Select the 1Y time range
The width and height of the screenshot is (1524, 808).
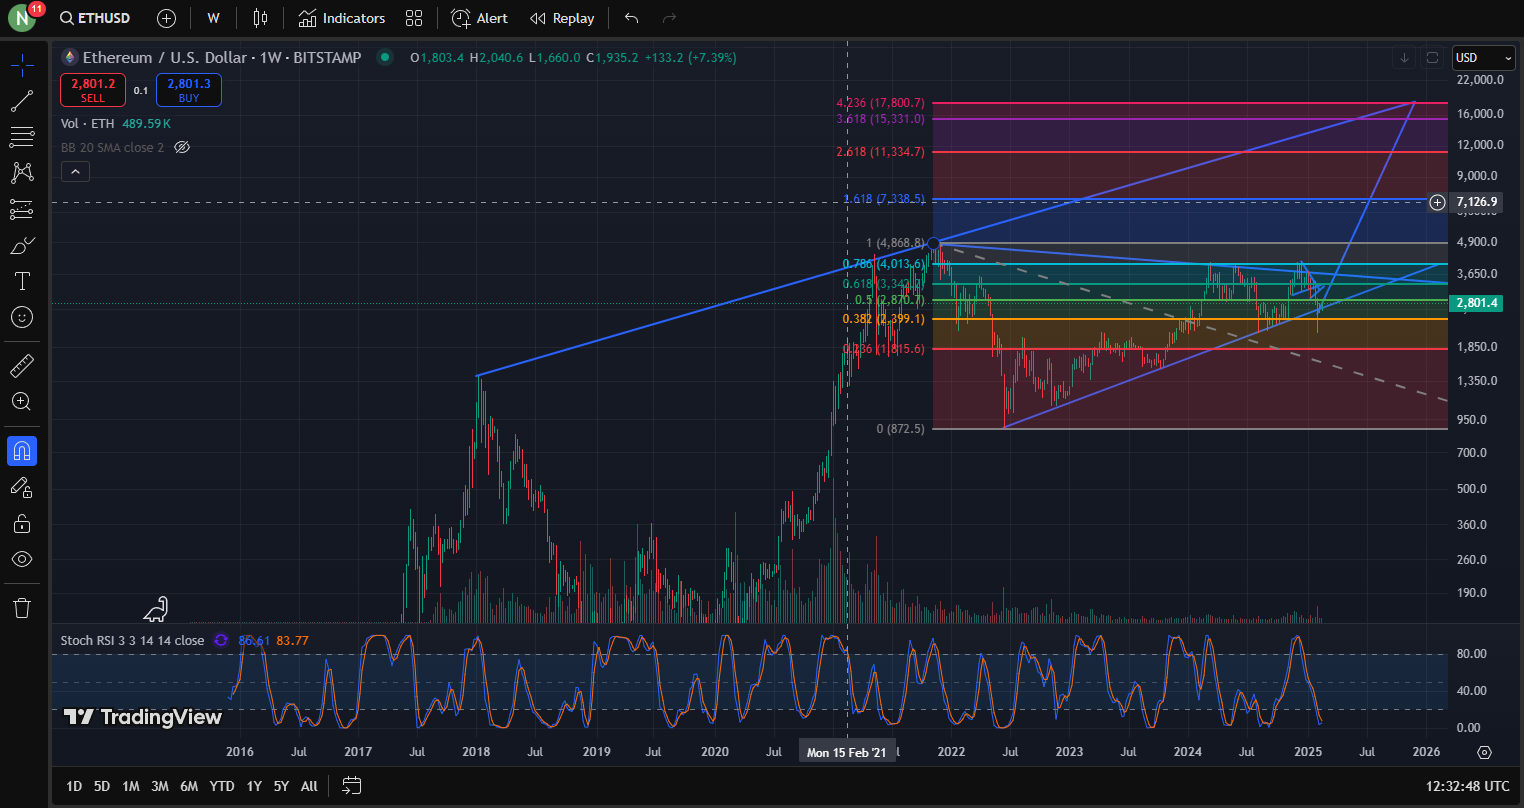pyautogui.click(x=254, y=786)
